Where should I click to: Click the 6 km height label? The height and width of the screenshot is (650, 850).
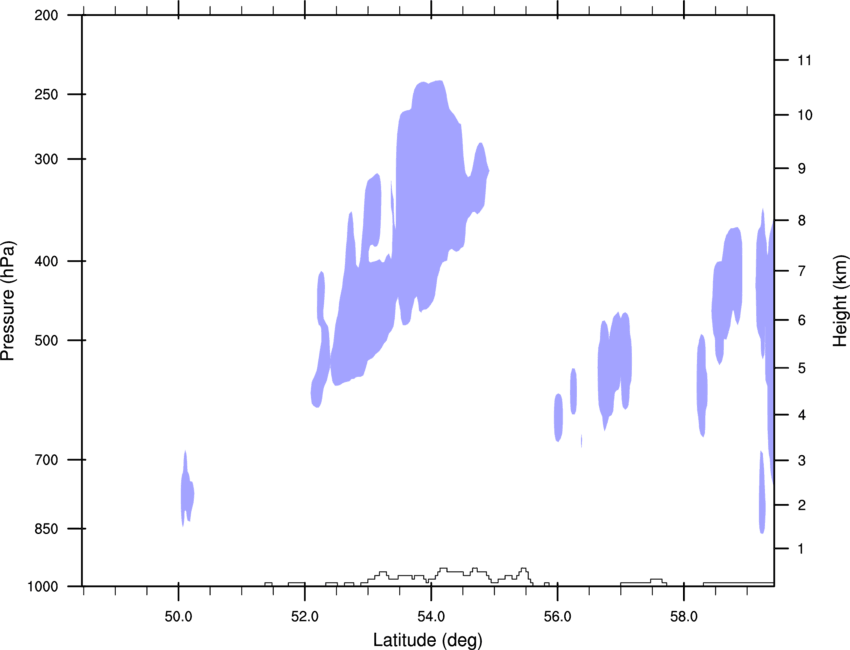pos(802,320)
